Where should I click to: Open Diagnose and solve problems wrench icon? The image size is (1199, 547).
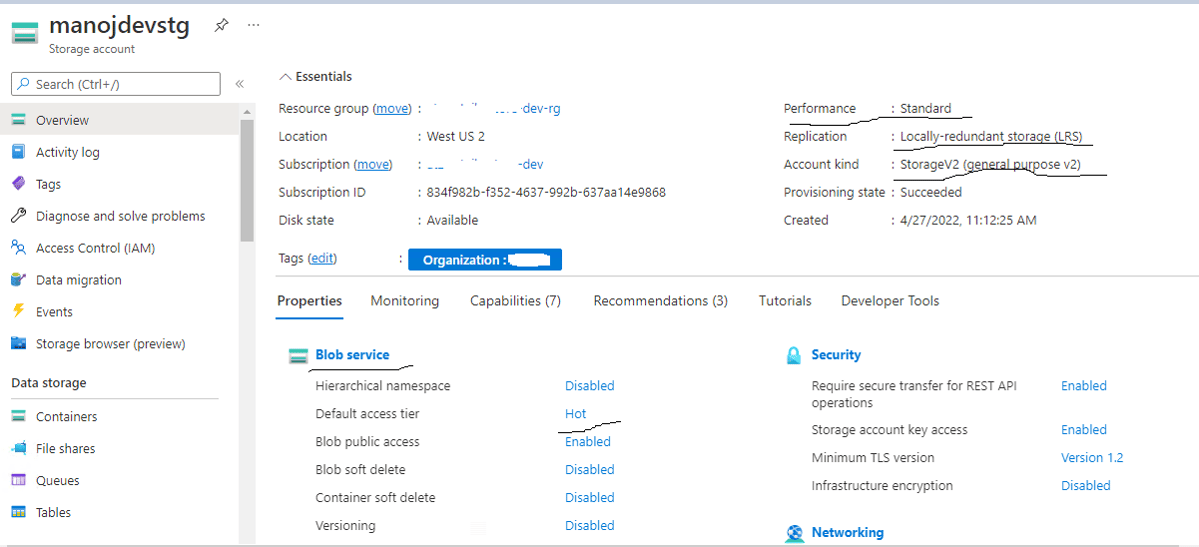pos(18,216)
